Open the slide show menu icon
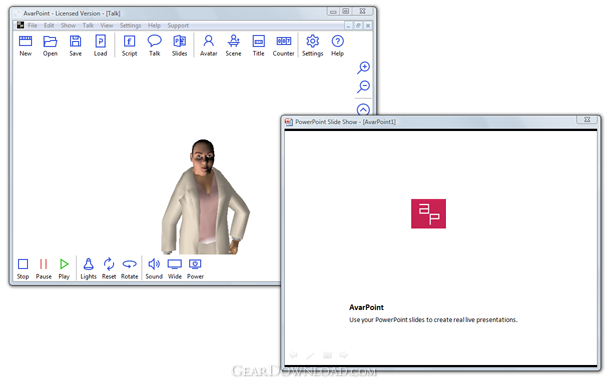Viewport: 608px width, 379px height. tap(327, 355)
